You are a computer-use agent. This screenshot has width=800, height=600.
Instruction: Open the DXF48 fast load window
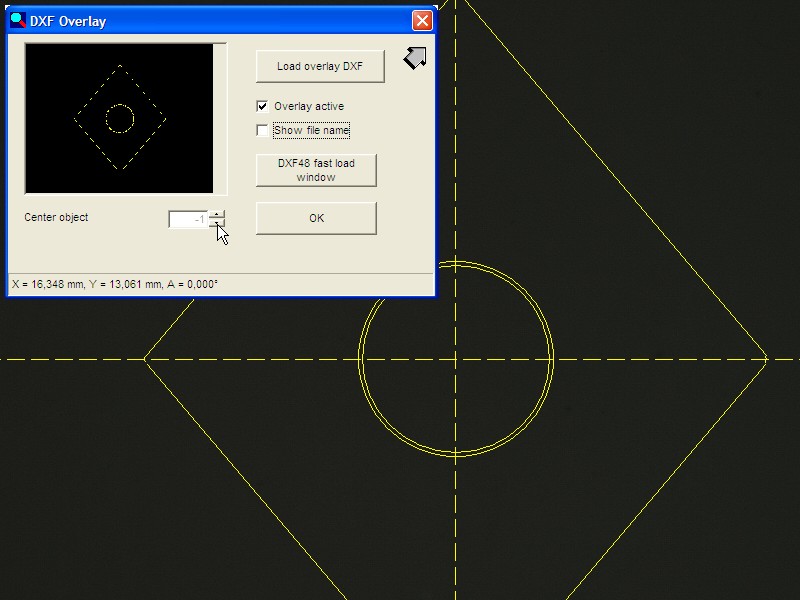pos(316,170)
